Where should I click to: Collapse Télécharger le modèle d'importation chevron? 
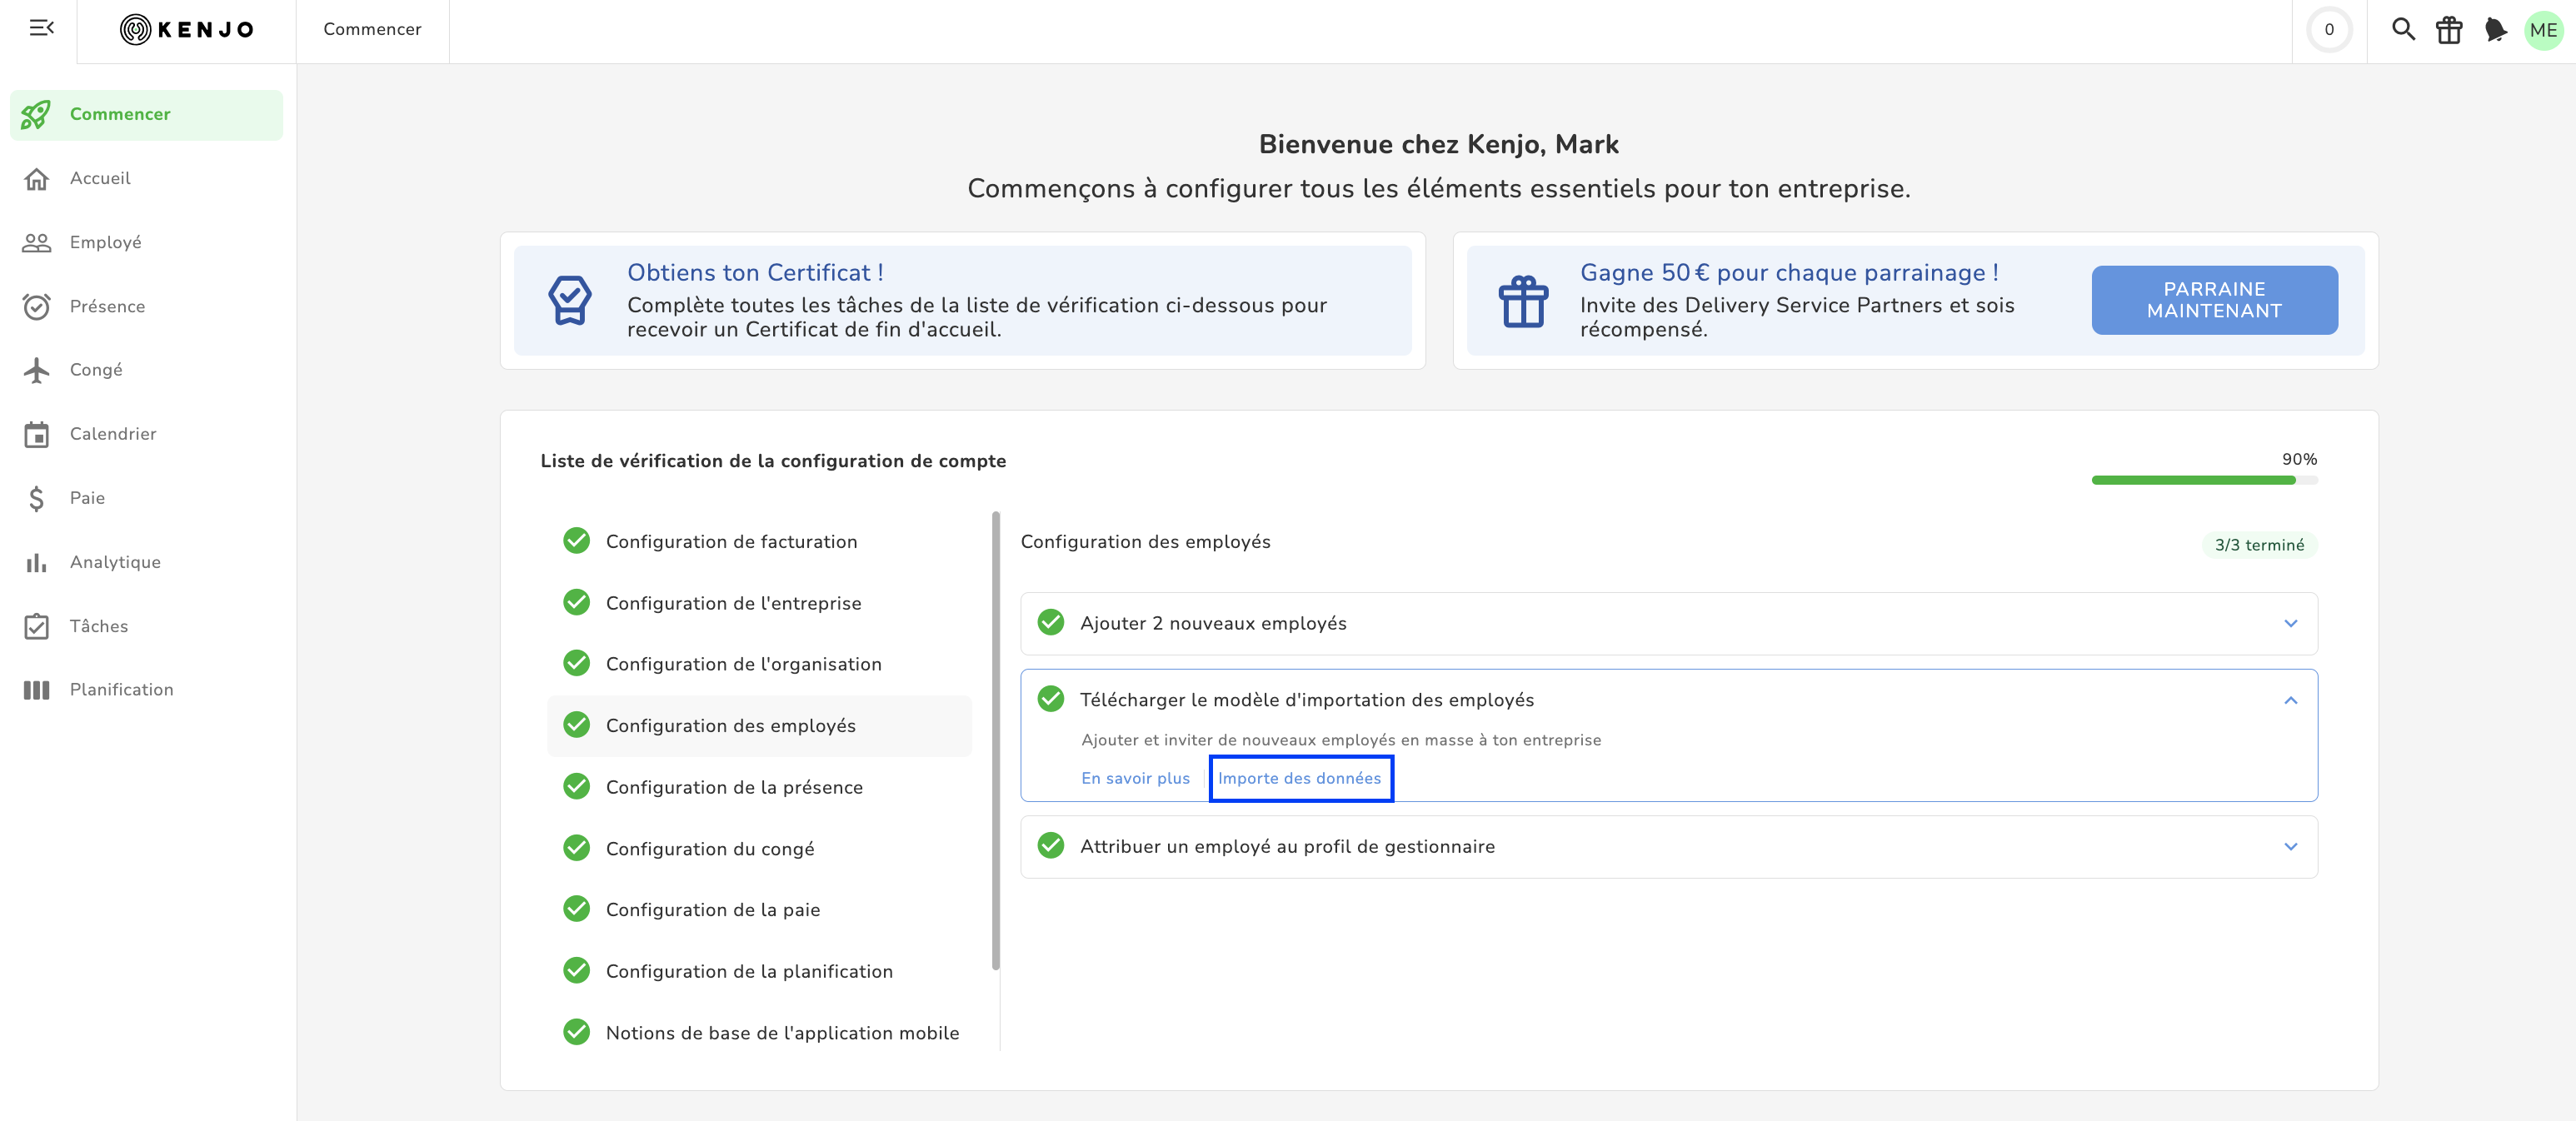point(2290,700)
